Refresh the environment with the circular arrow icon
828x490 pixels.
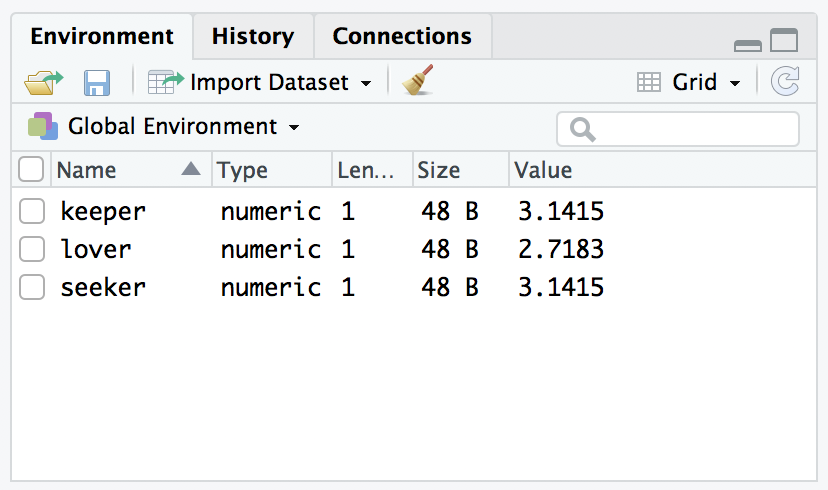coord(785,81)
